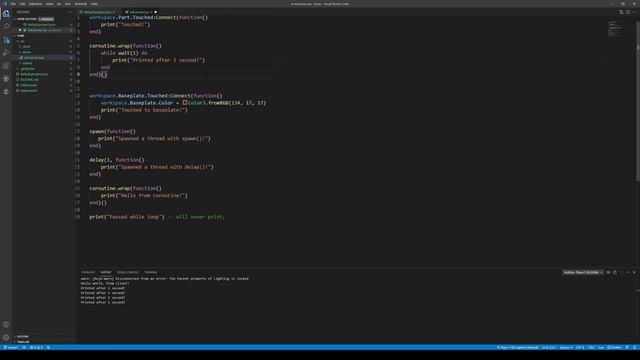Open the Roblox output channel dropdown
This screenshot has height=360, width=640.
(582, 272)
